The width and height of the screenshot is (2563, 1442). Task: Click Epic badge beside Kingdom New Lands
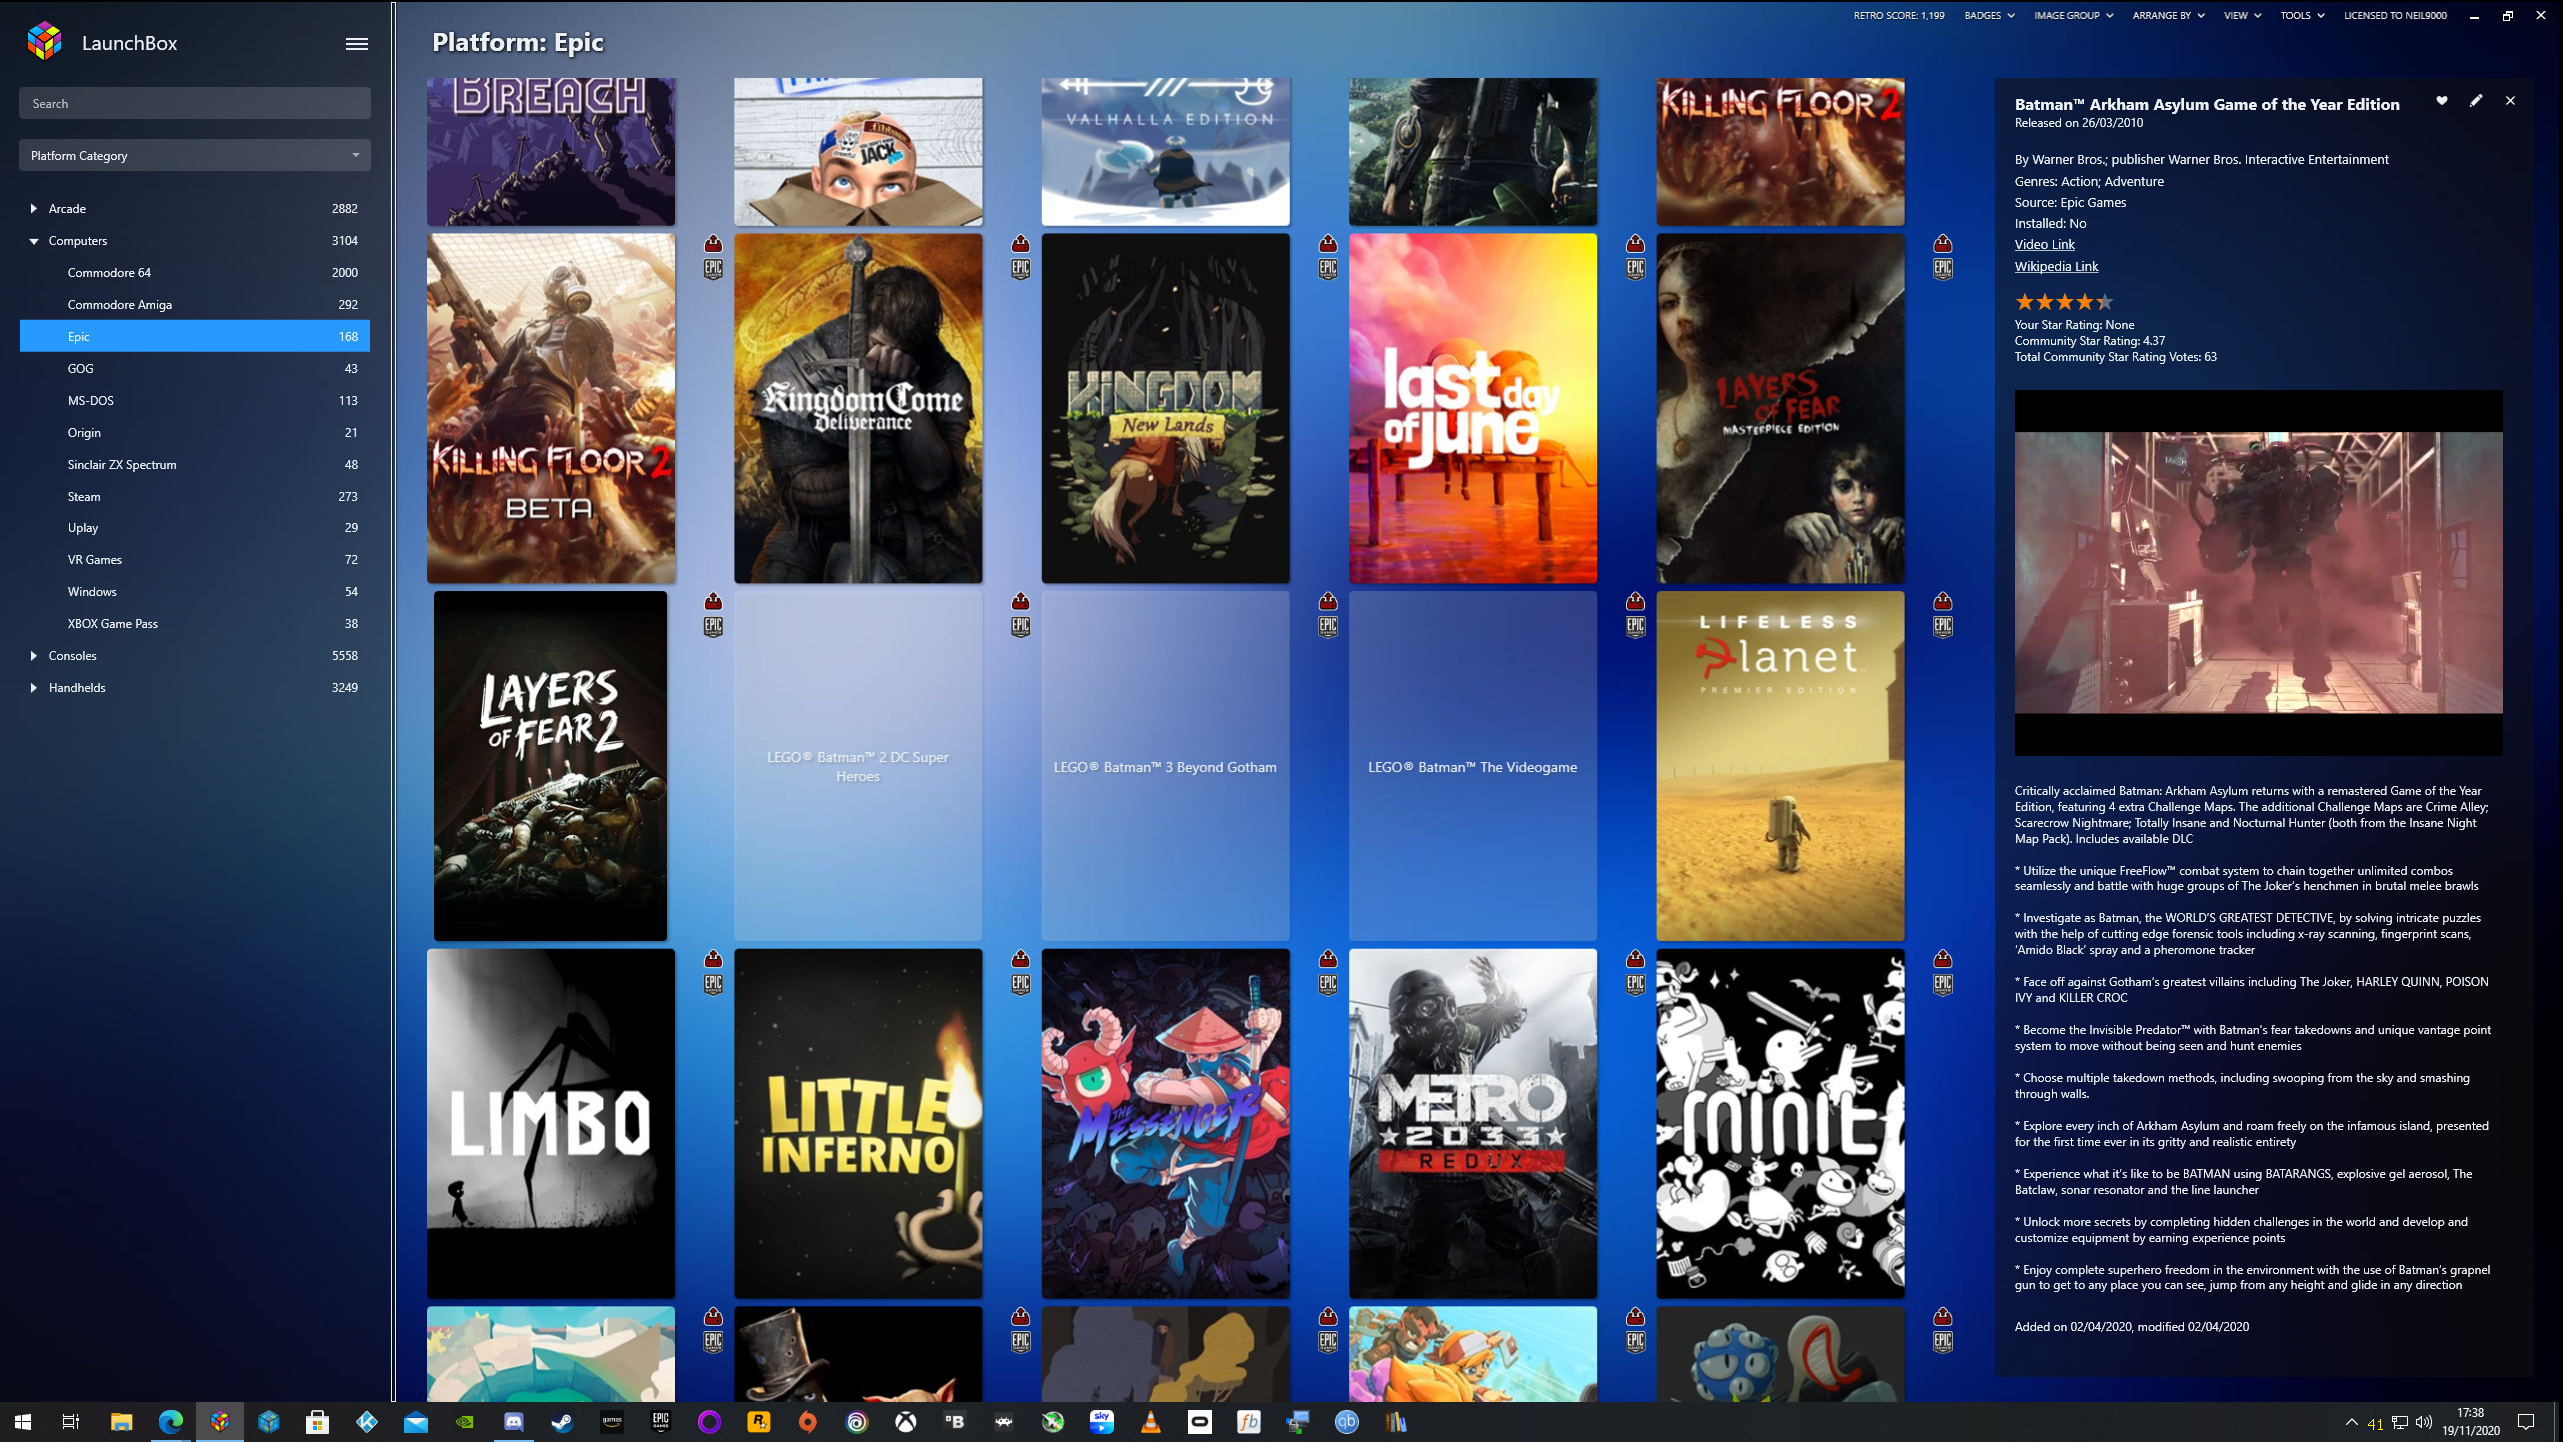click(x=1328, y=269)
